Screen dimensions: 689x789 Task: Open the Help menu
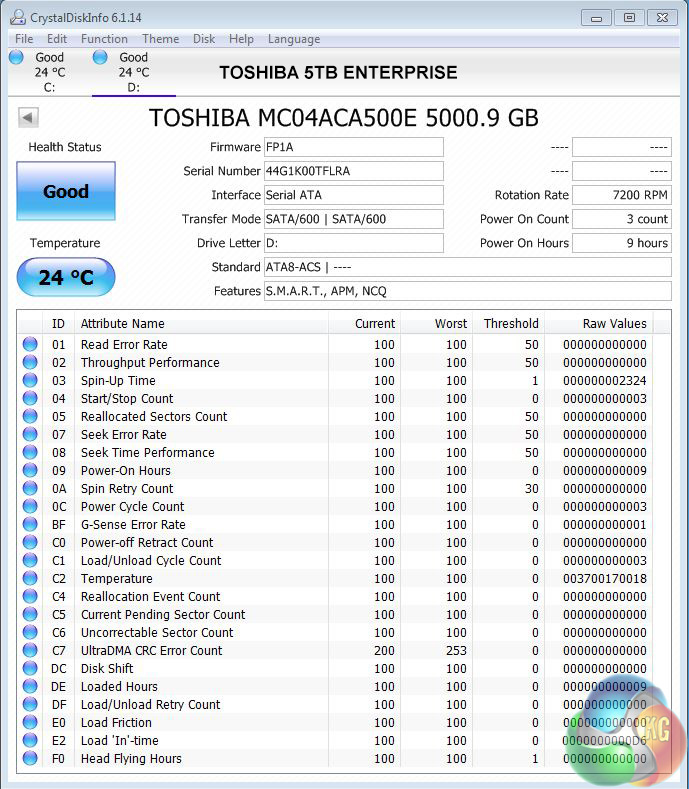click(x=241, y=39)
